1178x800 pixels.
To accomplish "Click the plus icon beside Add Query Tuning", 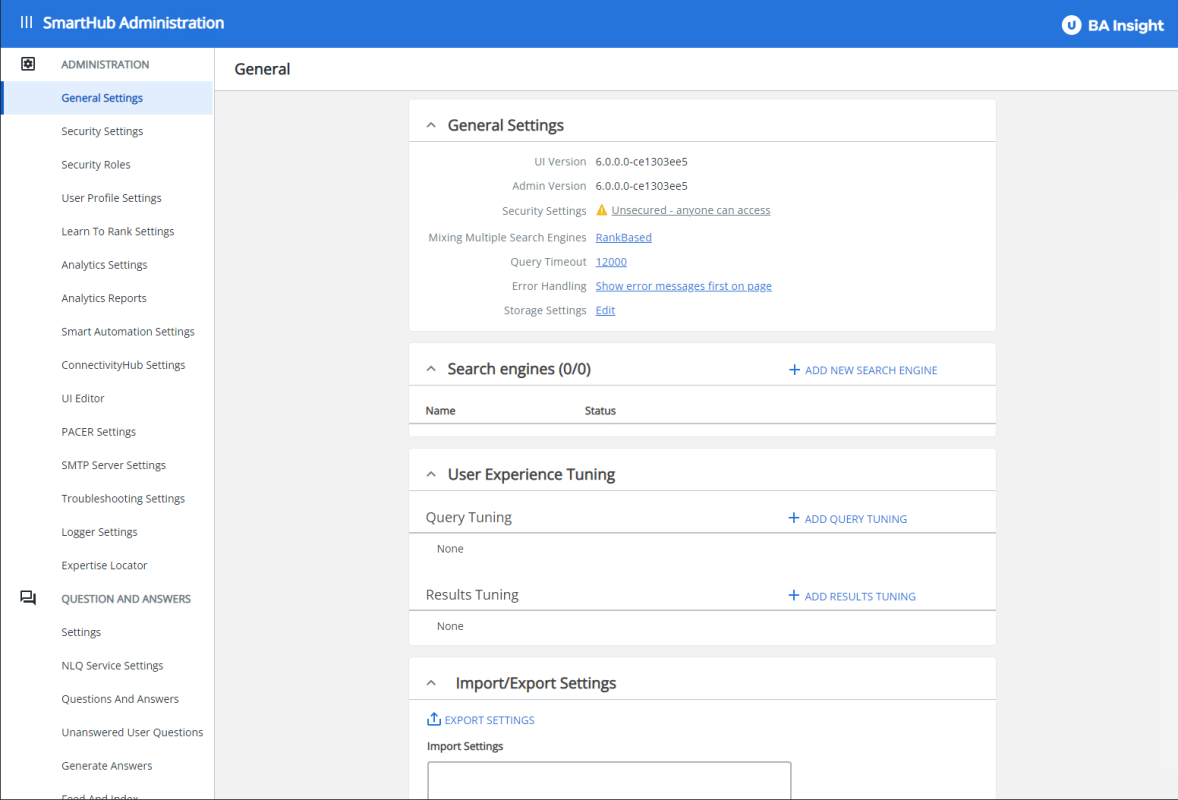I will pyautogui.click(x=794, y=519).
